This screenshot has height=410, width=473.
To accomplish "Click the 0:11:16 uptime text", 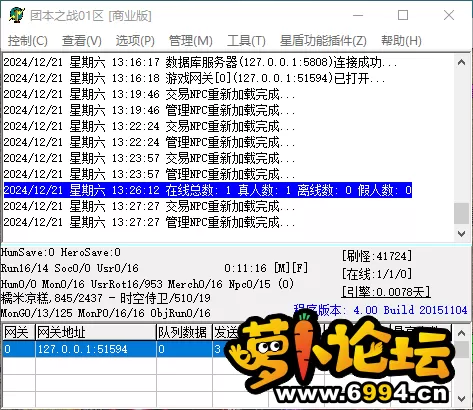I will (245, 268).
